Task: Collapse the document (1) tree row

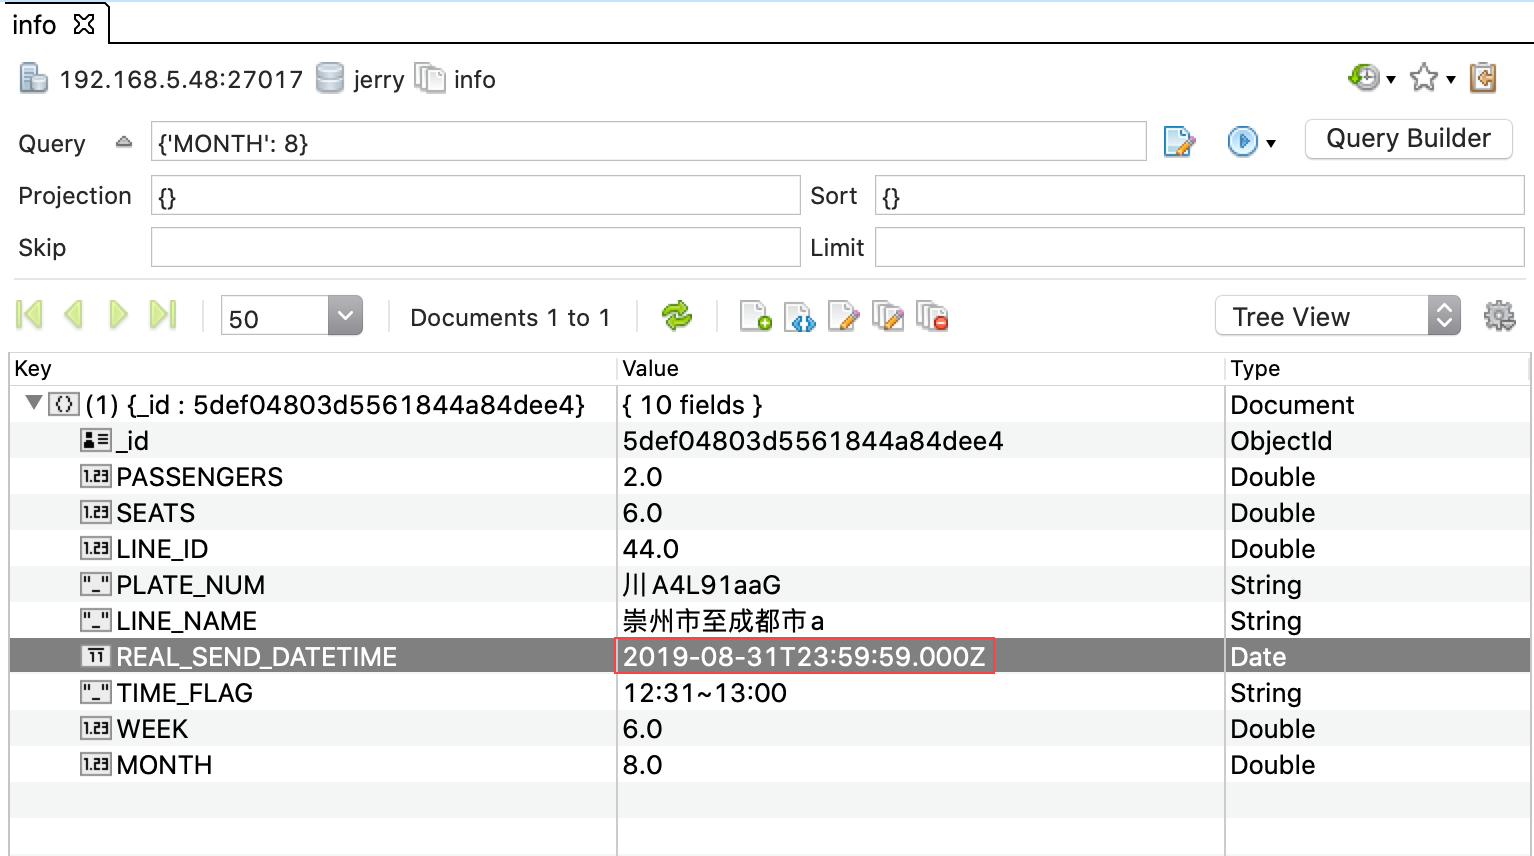Action: click(x=34, y=403)
